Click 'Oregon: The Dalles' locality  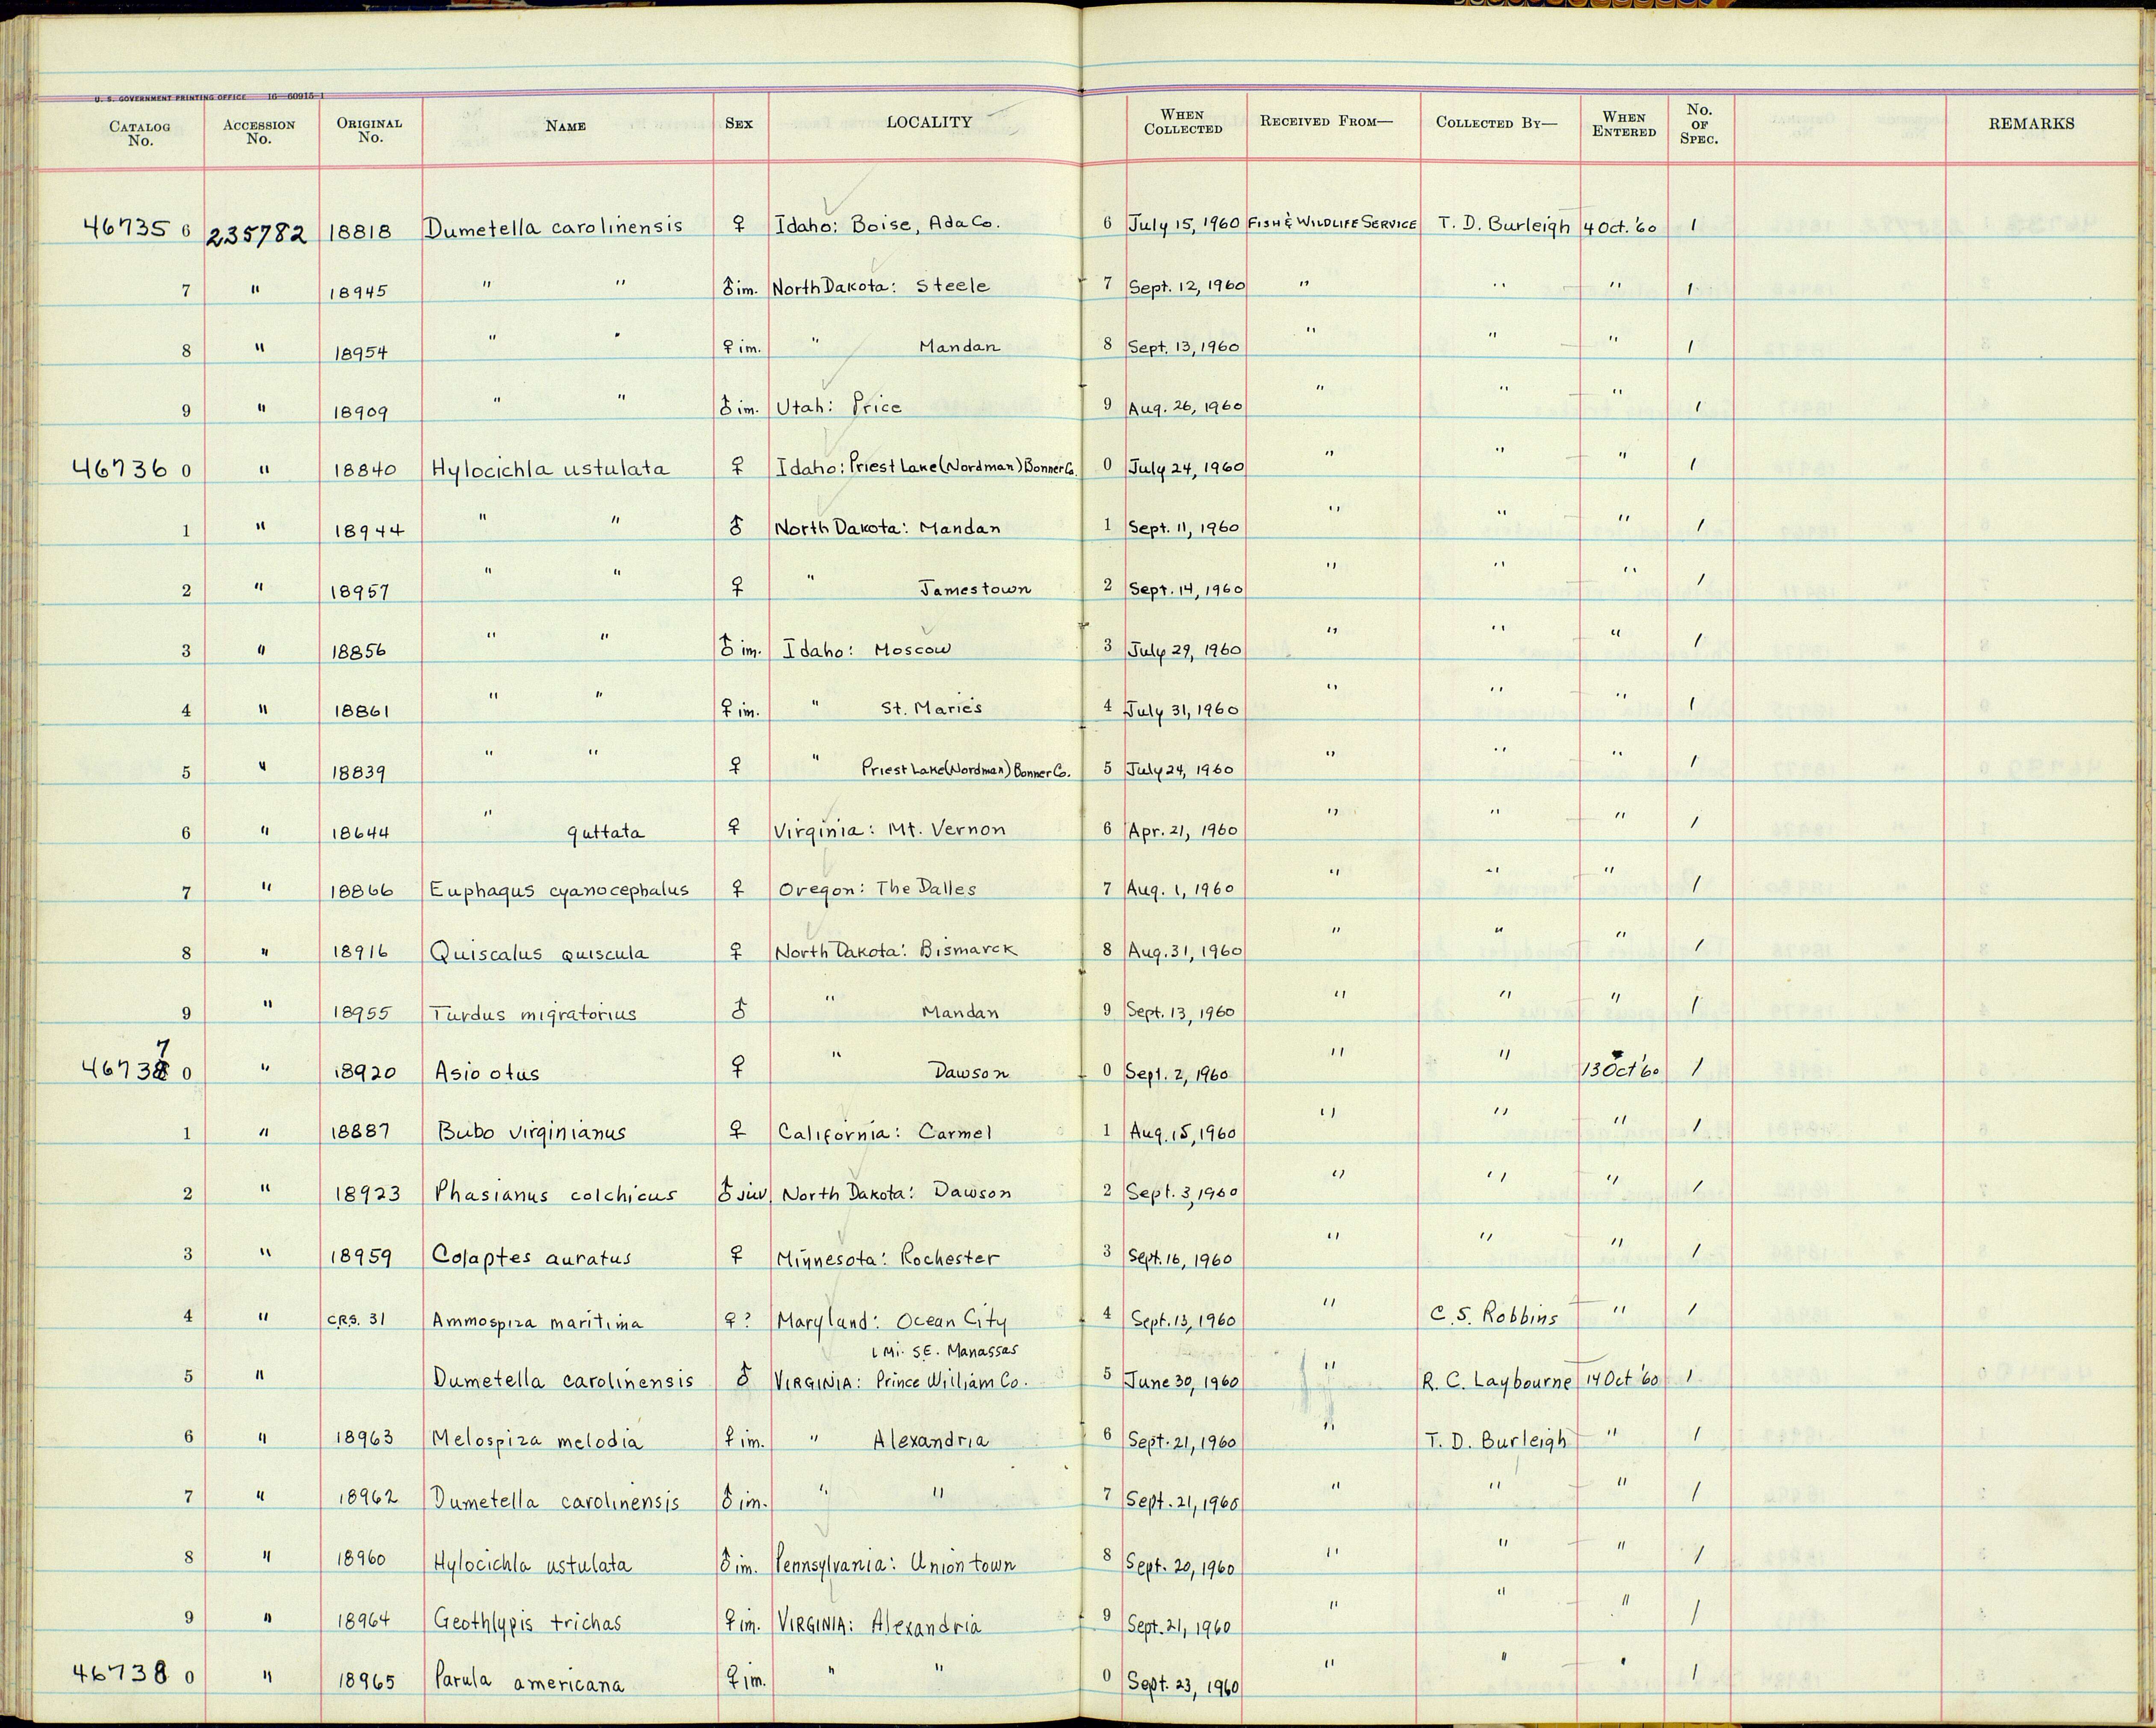tap(877, 889)
